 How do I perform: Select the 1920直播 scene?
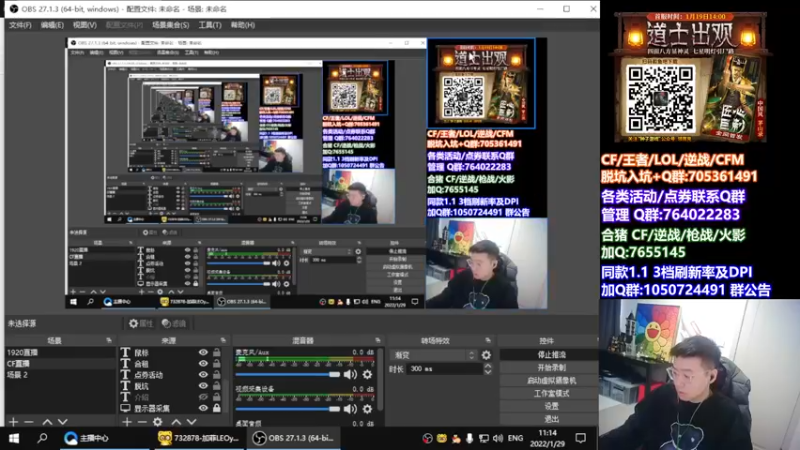tap(60, 353)
